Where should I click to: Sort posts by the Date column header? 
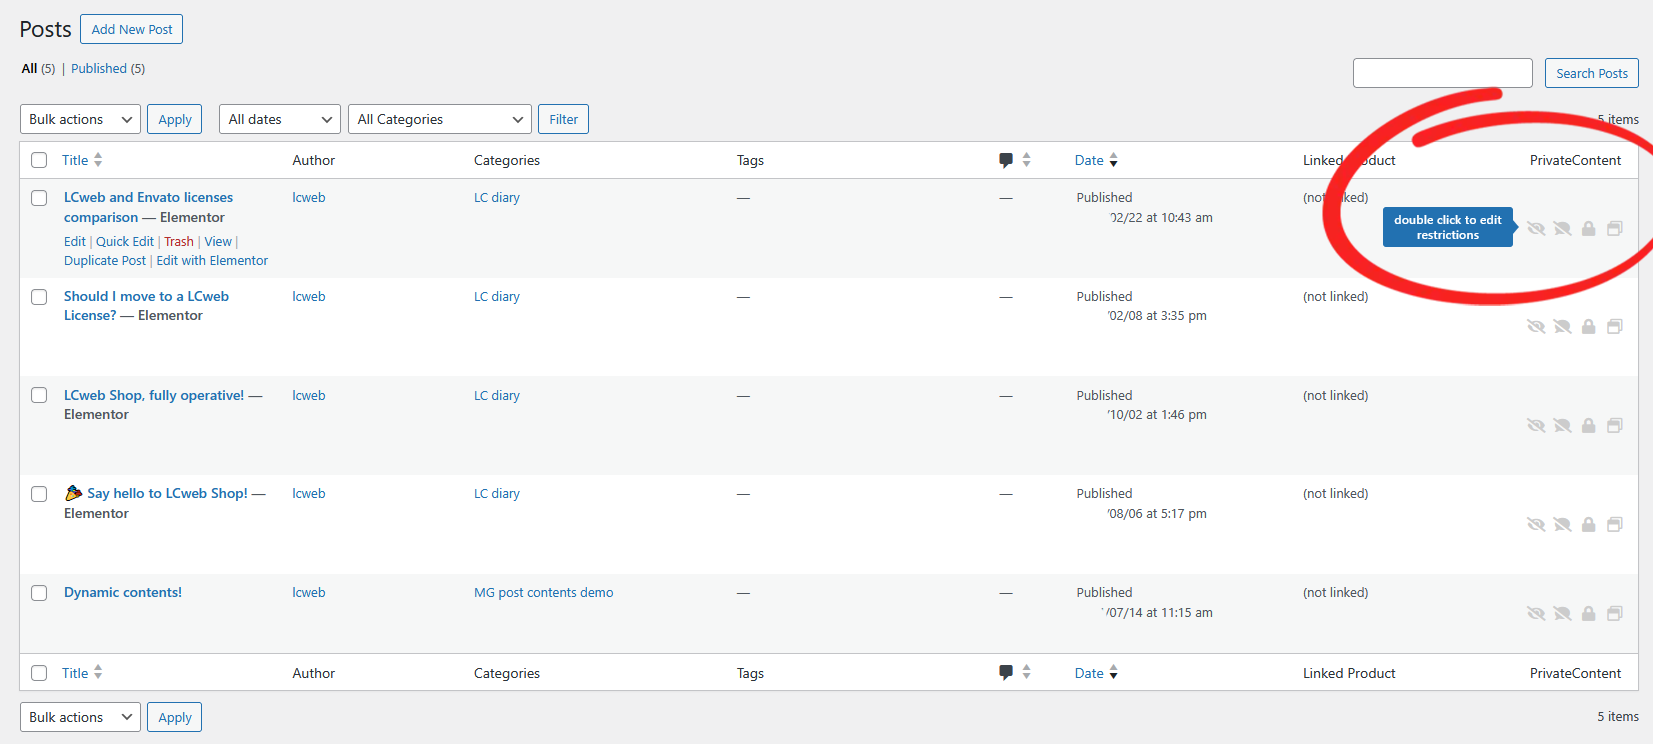(x=1089, y=160)
